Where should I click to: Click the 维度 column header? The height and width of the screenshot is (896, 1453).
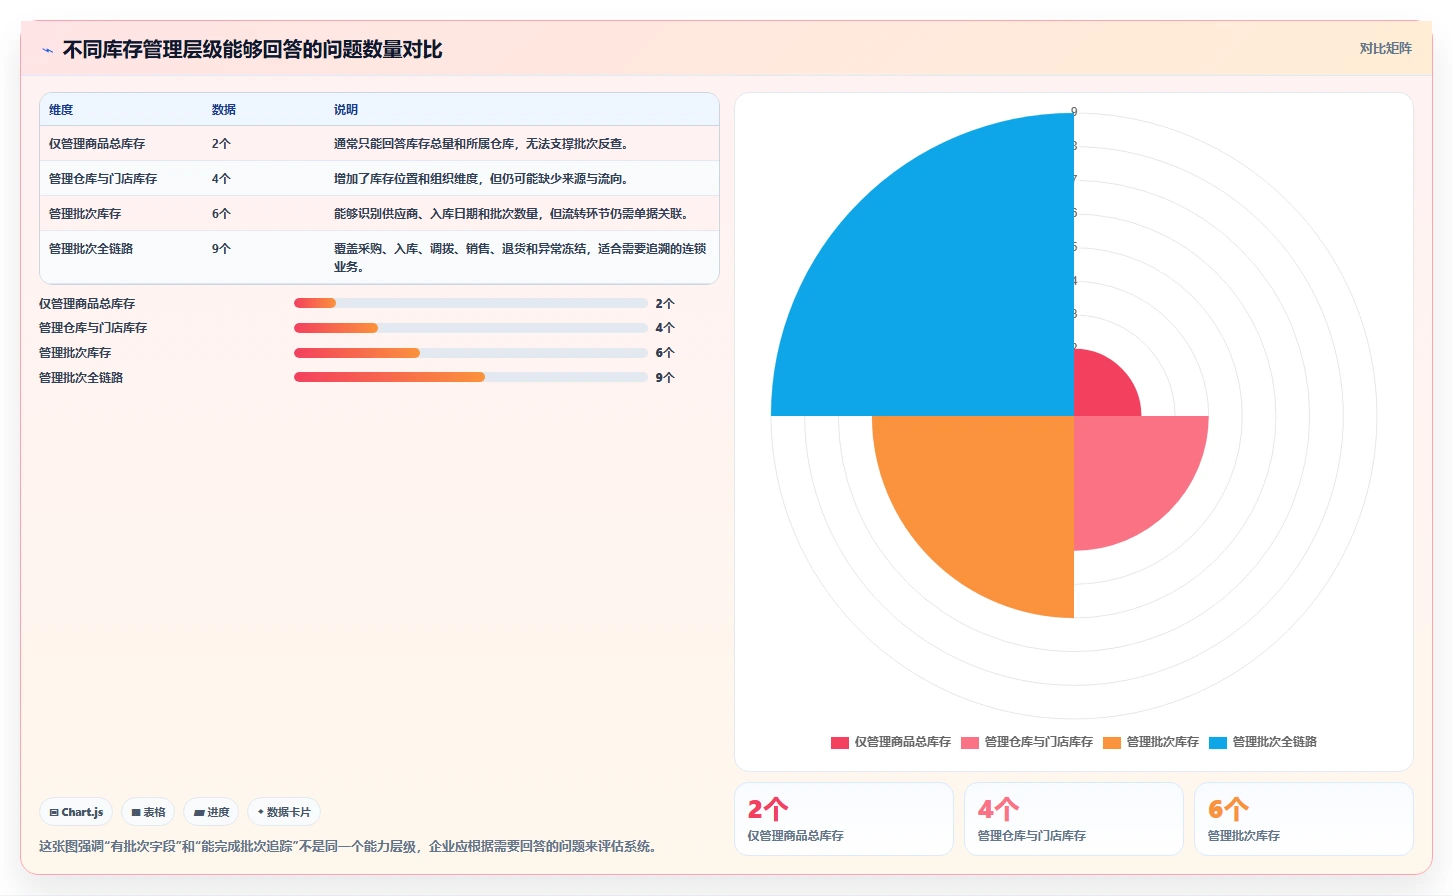click(61, 110)
